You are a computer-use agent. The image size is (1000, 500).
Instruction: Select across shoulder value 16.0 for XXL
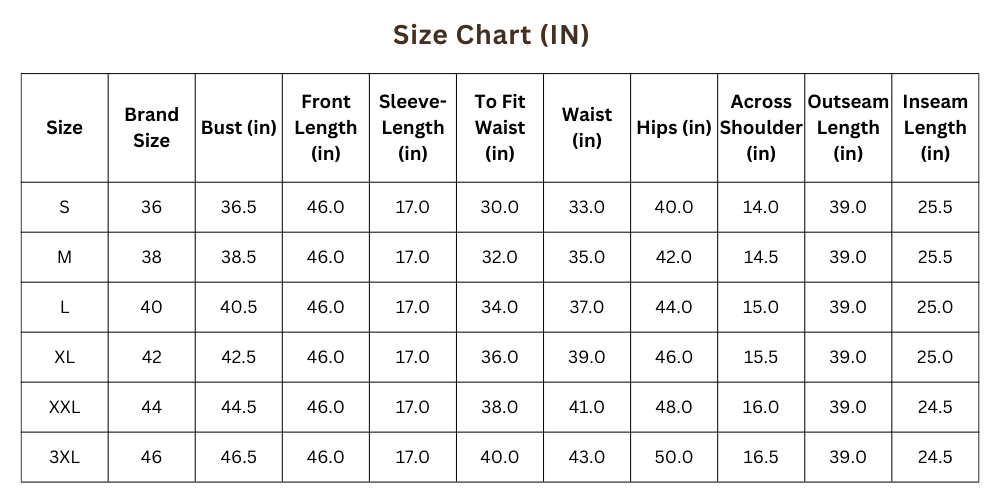pyautogui.click(x=761, y=407)
